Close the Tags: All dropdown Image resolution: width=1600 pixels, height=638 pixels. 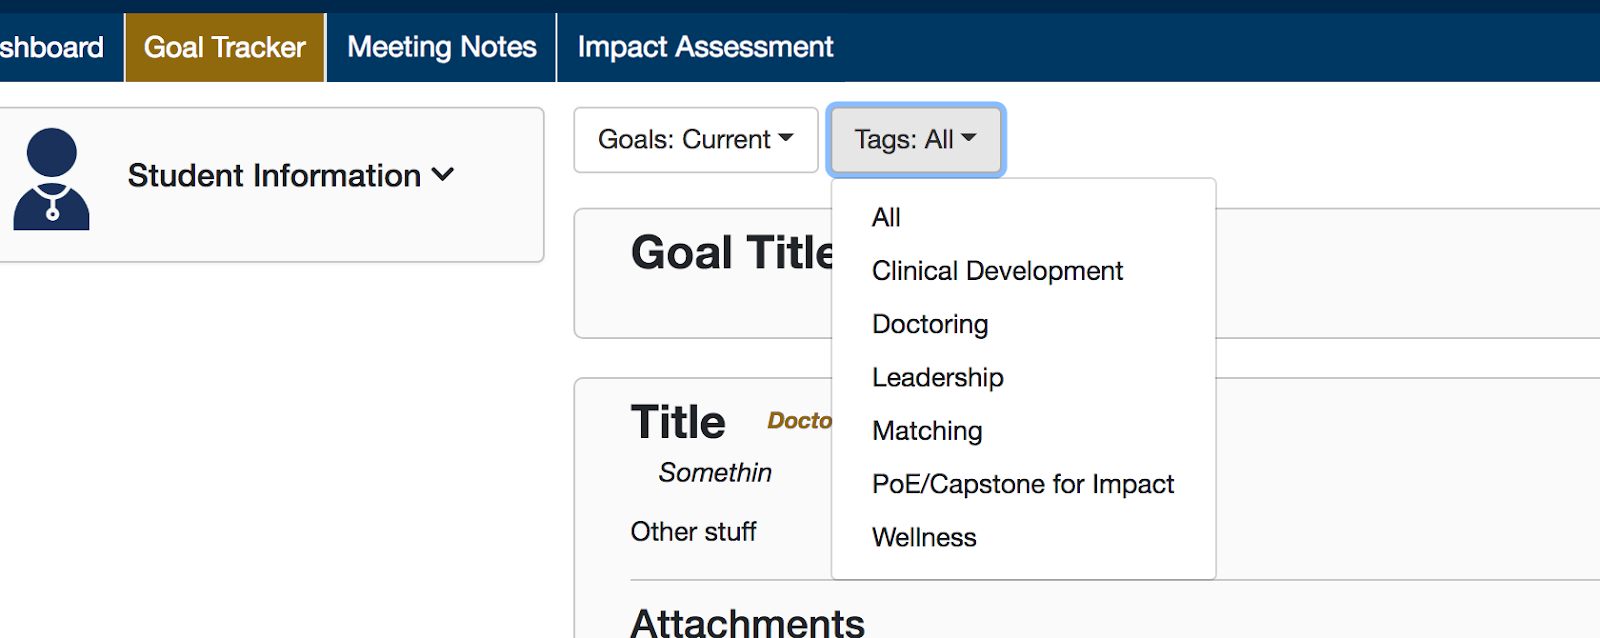point(915,140)
